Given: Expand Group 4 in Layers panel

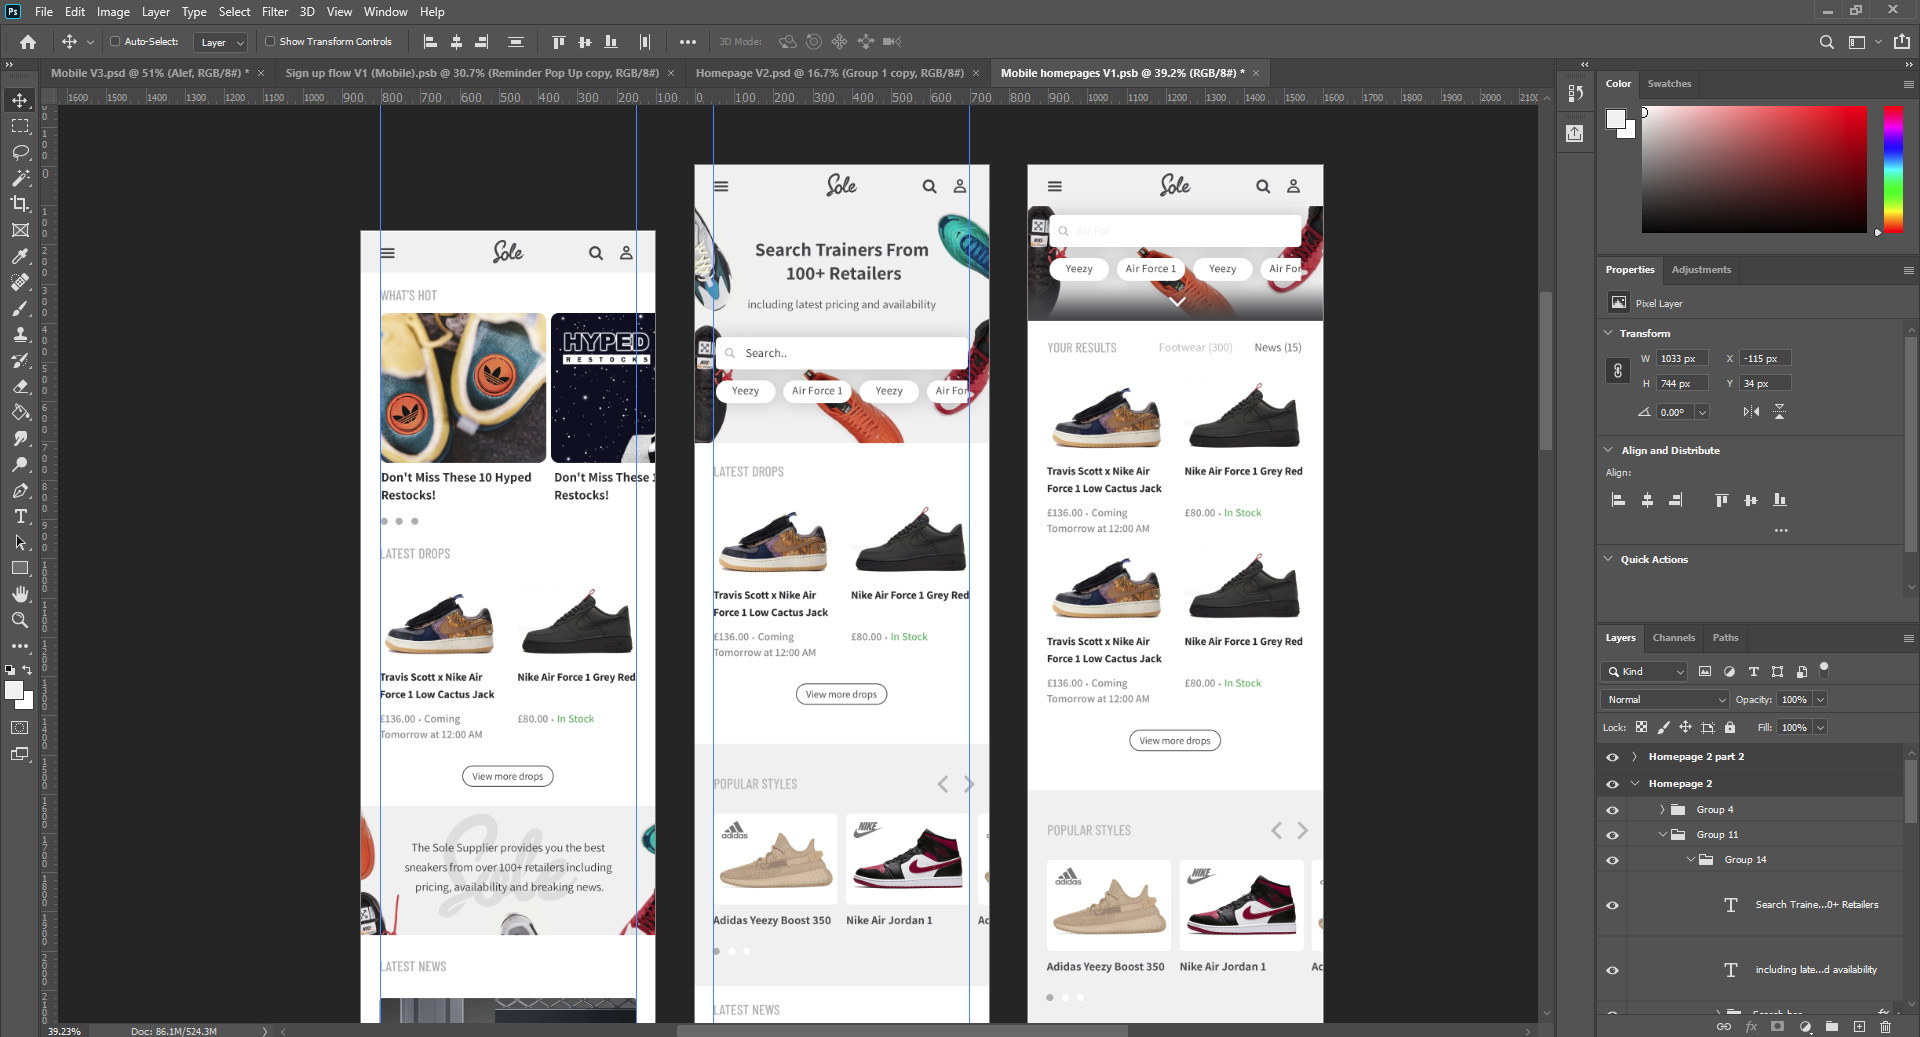Looking at the screenshot, I should (1662, 810).
